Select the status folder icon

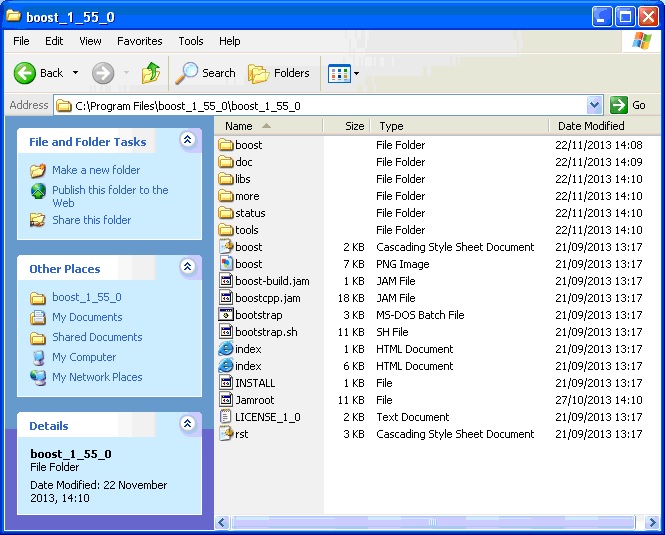[226, 213]
